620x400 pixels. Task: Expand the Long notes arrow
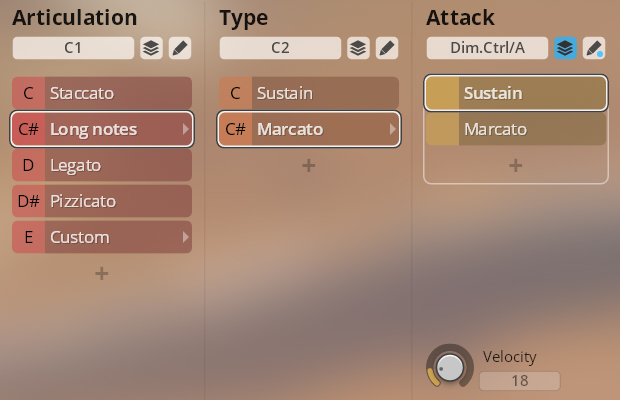click(185, 129)
